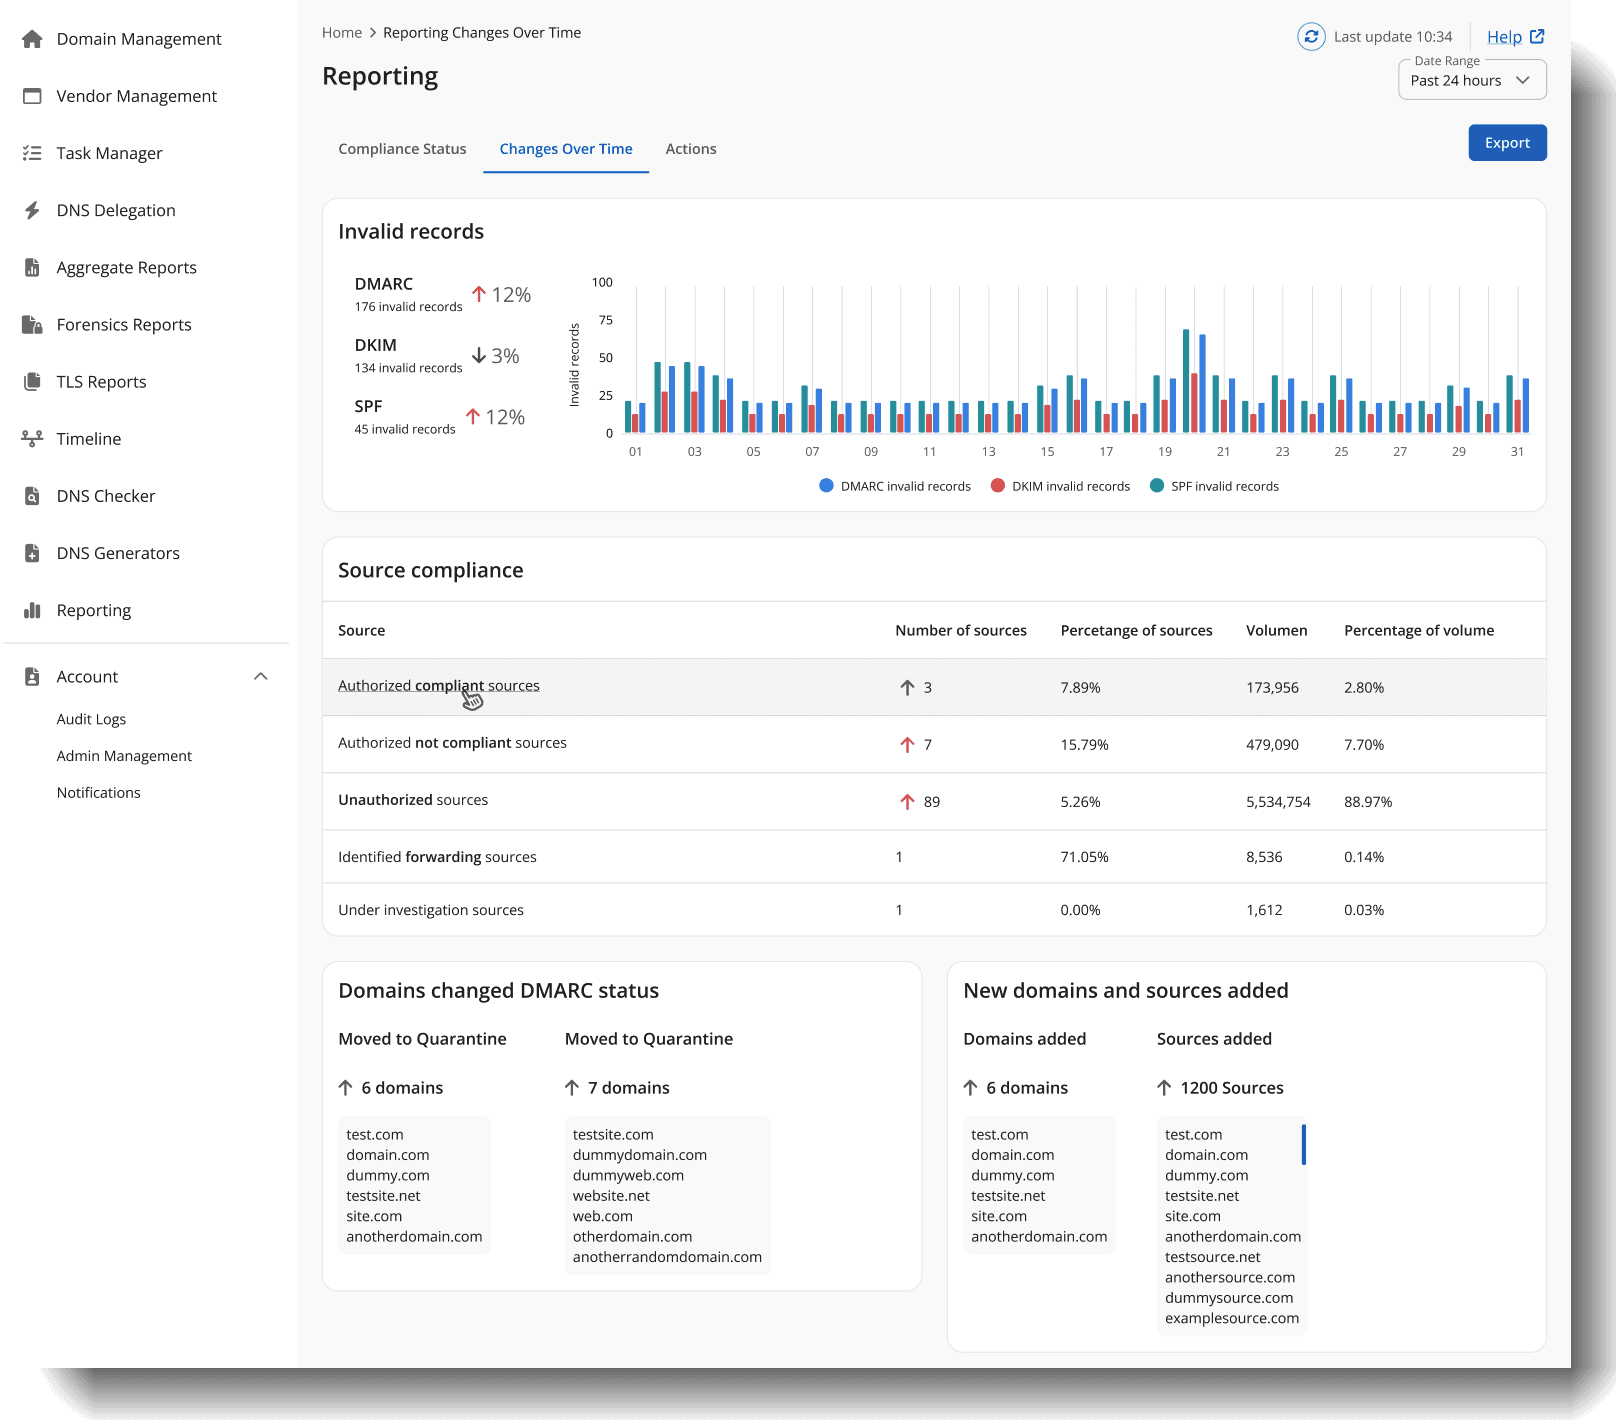Toggle DKIM invalid records legend swatch
This screenshot has height=1420, width=1616.
coord(997,486)
